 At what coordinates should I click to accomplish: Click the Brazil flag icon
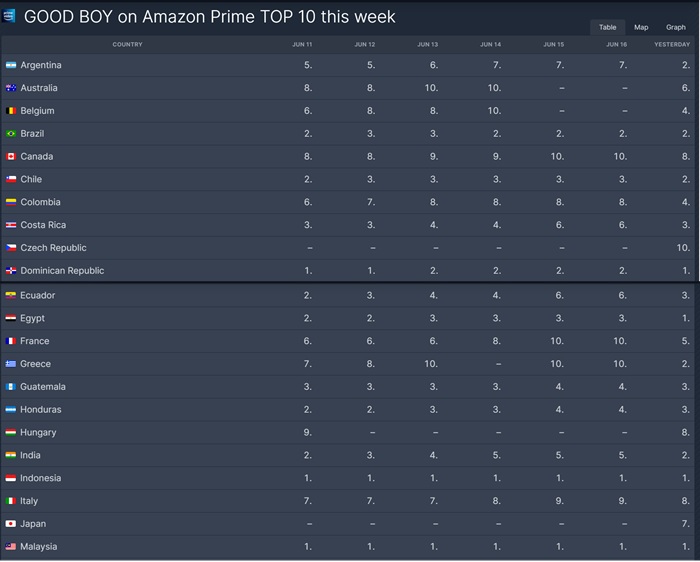11,133
